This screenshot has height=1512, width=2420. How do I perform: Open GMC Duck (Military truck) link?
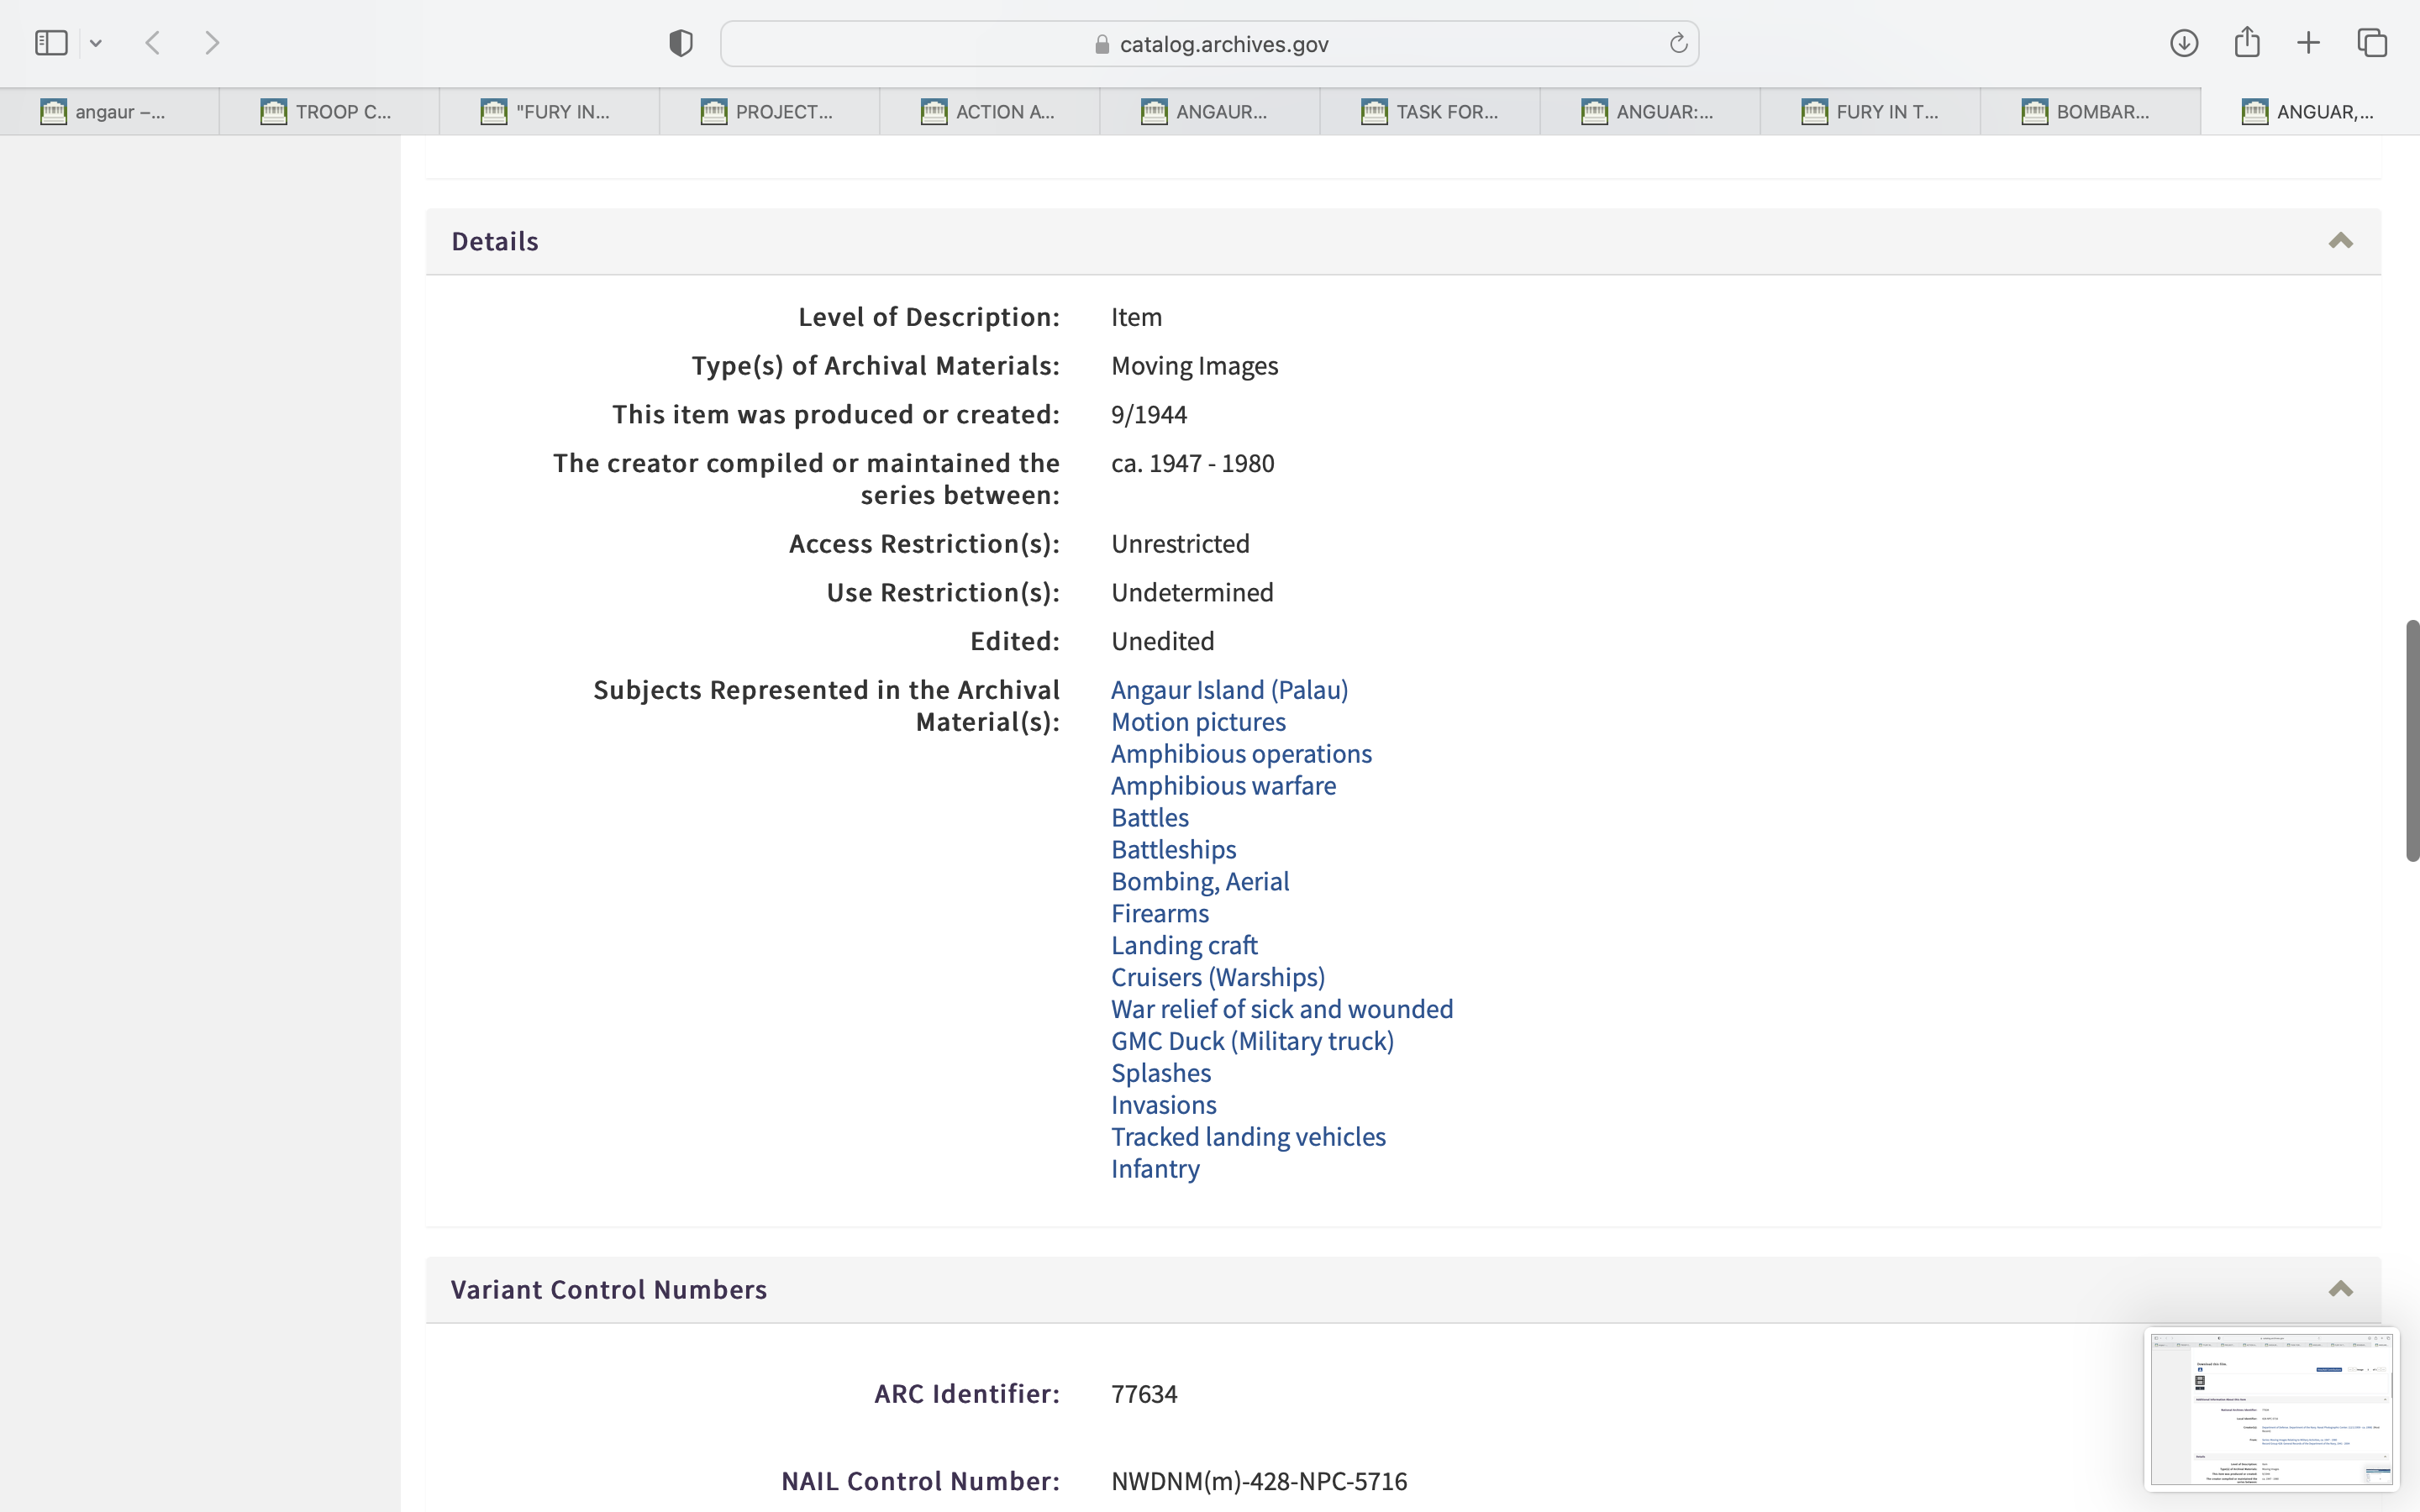[1252, 1041]
